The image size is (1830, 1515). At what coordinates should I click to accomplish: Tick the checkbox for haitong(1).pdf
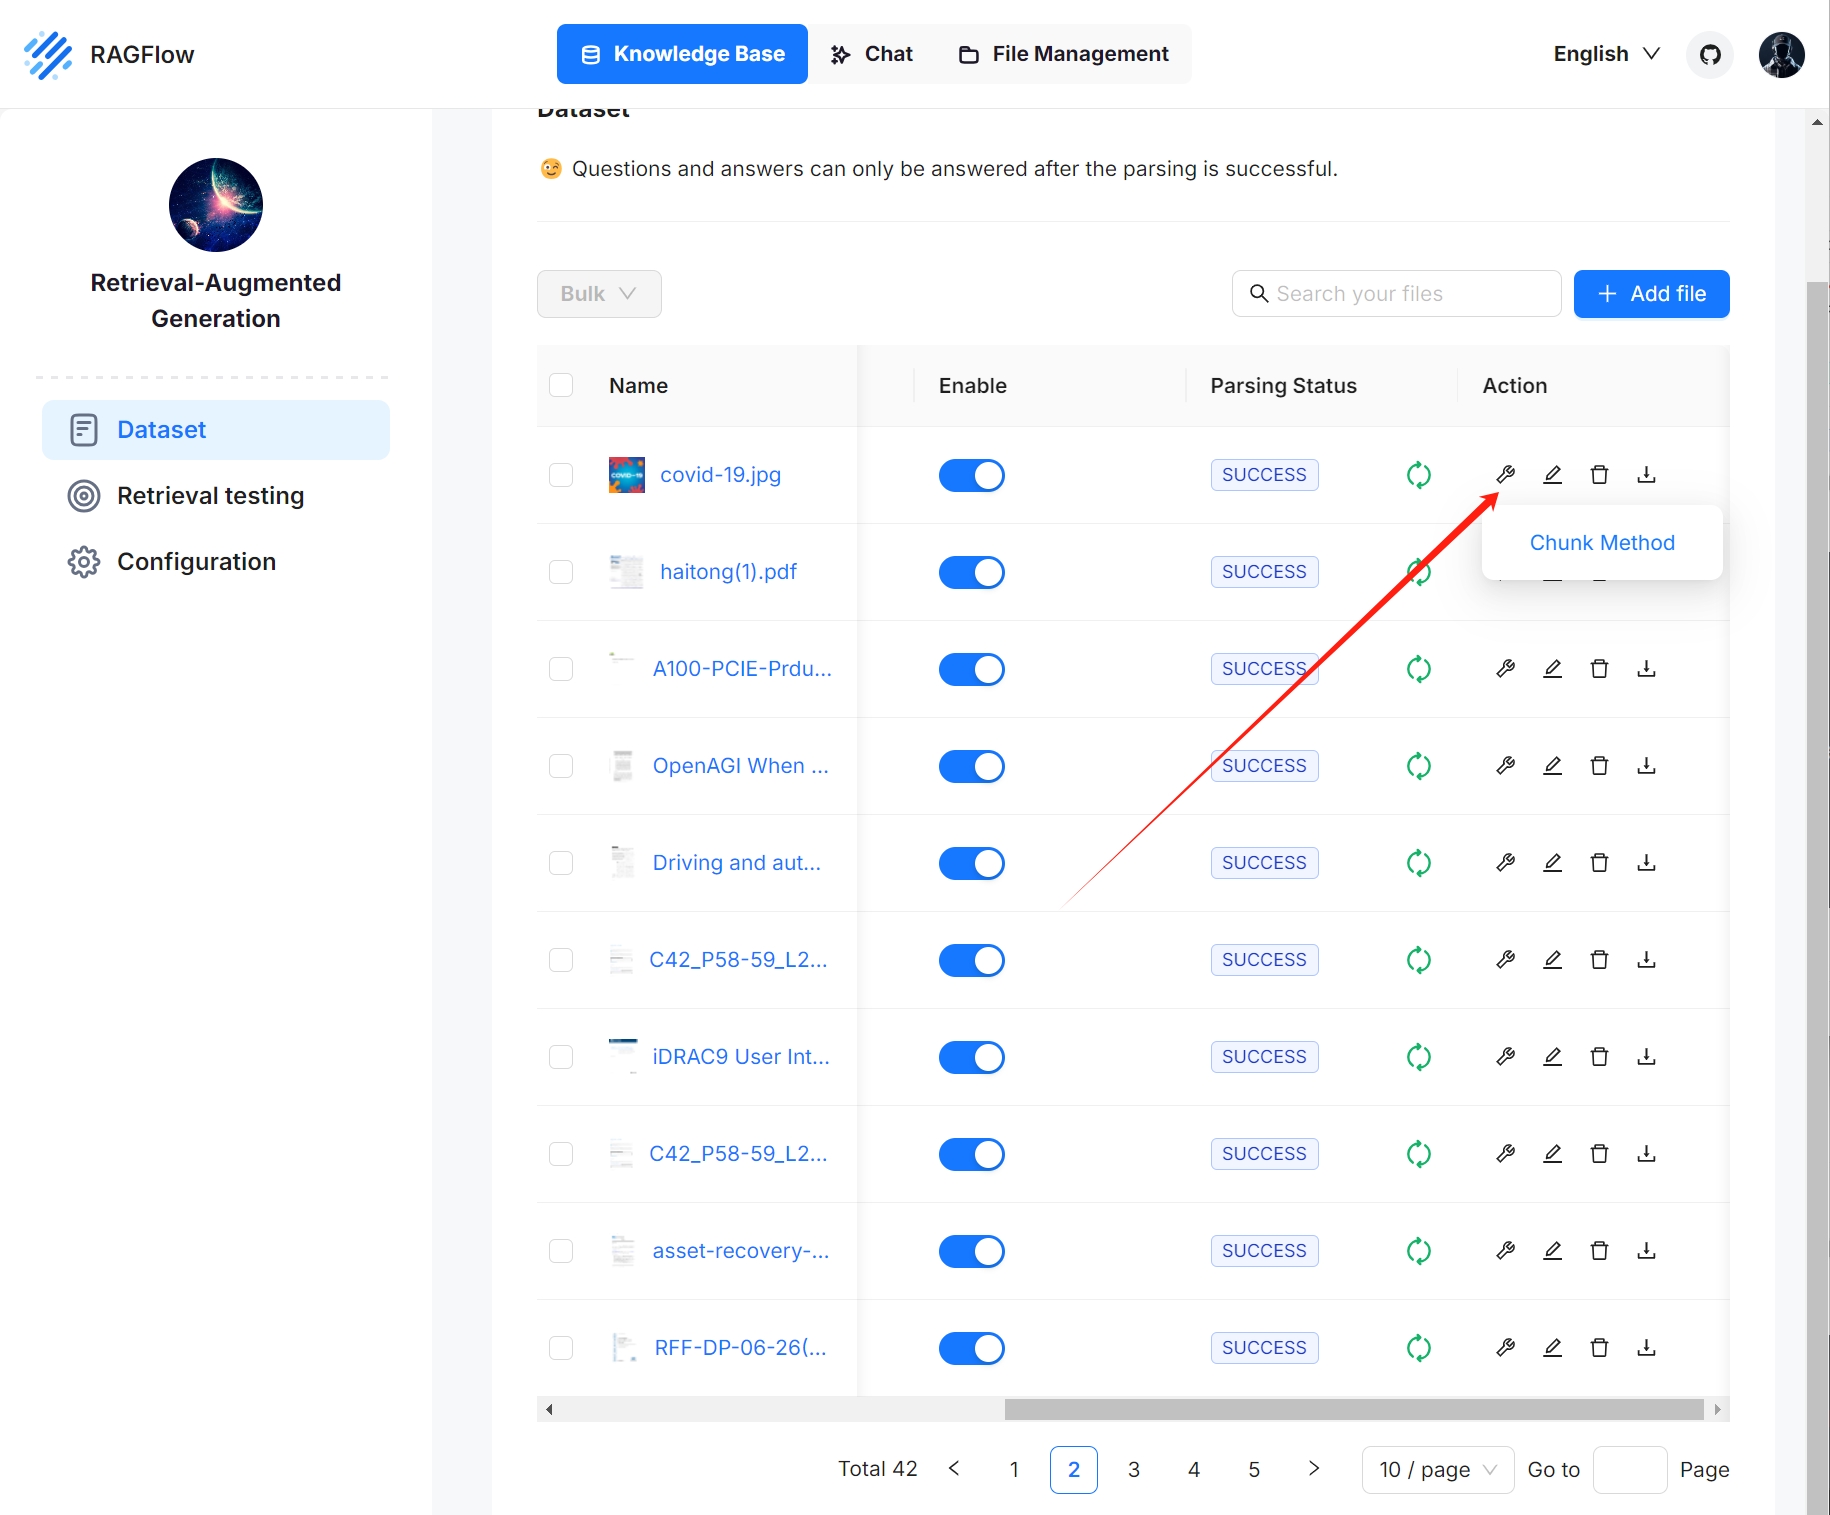point(561,572)
